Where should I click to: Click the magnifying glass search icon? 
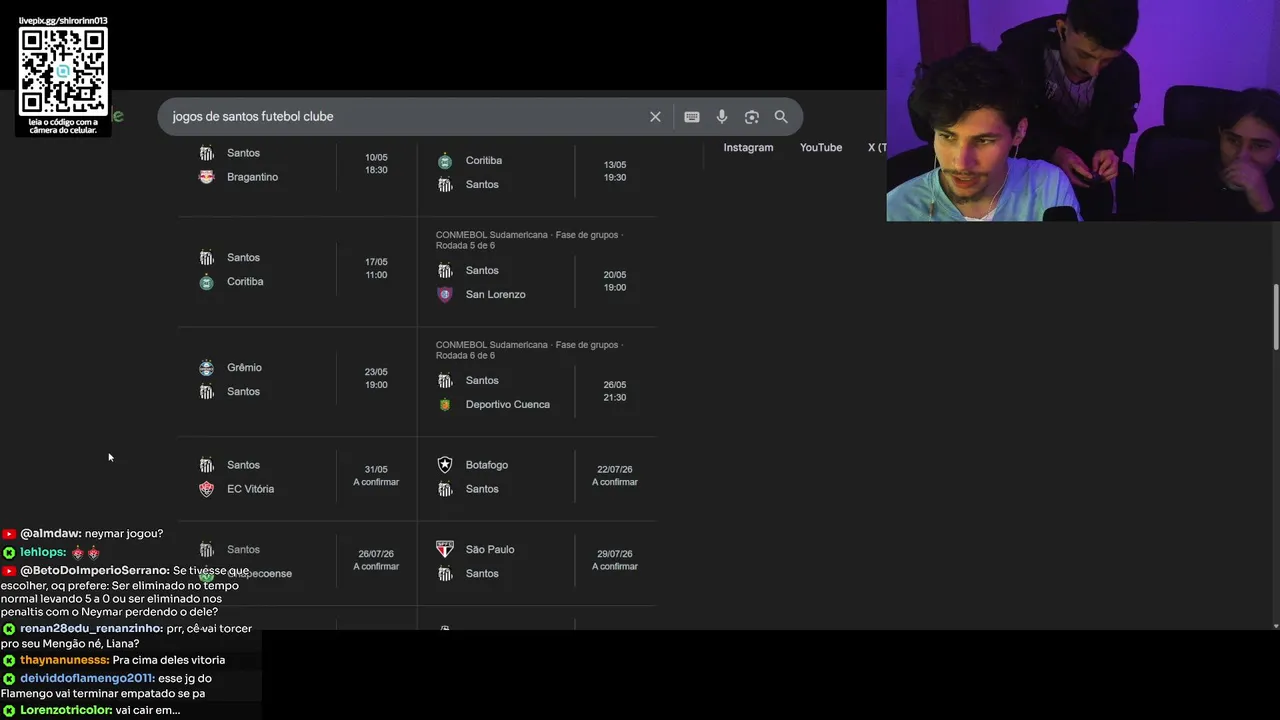click(x=781, y=117)
